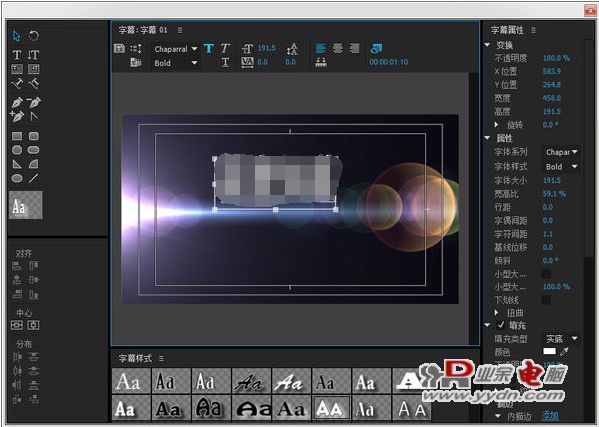Viewport: 599px width, 427px height.
Task: Expand the 扭曲 distort section
Action: [496, 312]
